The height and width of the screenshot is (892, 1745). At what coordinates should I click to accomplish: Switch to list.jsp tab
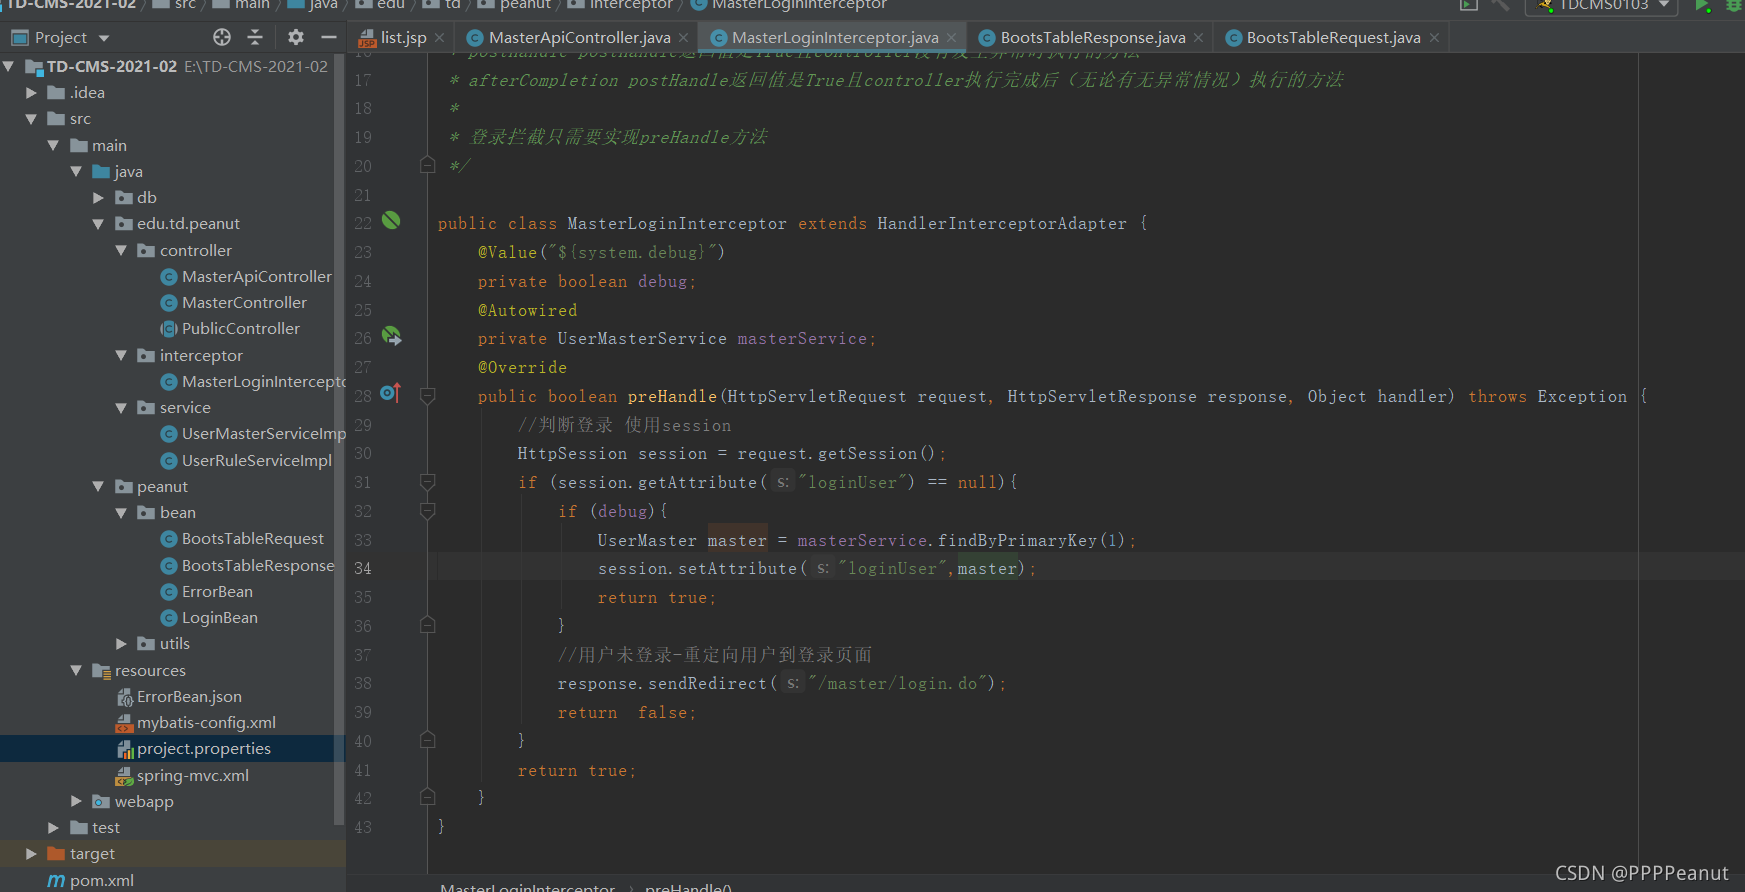pos(403,37)
